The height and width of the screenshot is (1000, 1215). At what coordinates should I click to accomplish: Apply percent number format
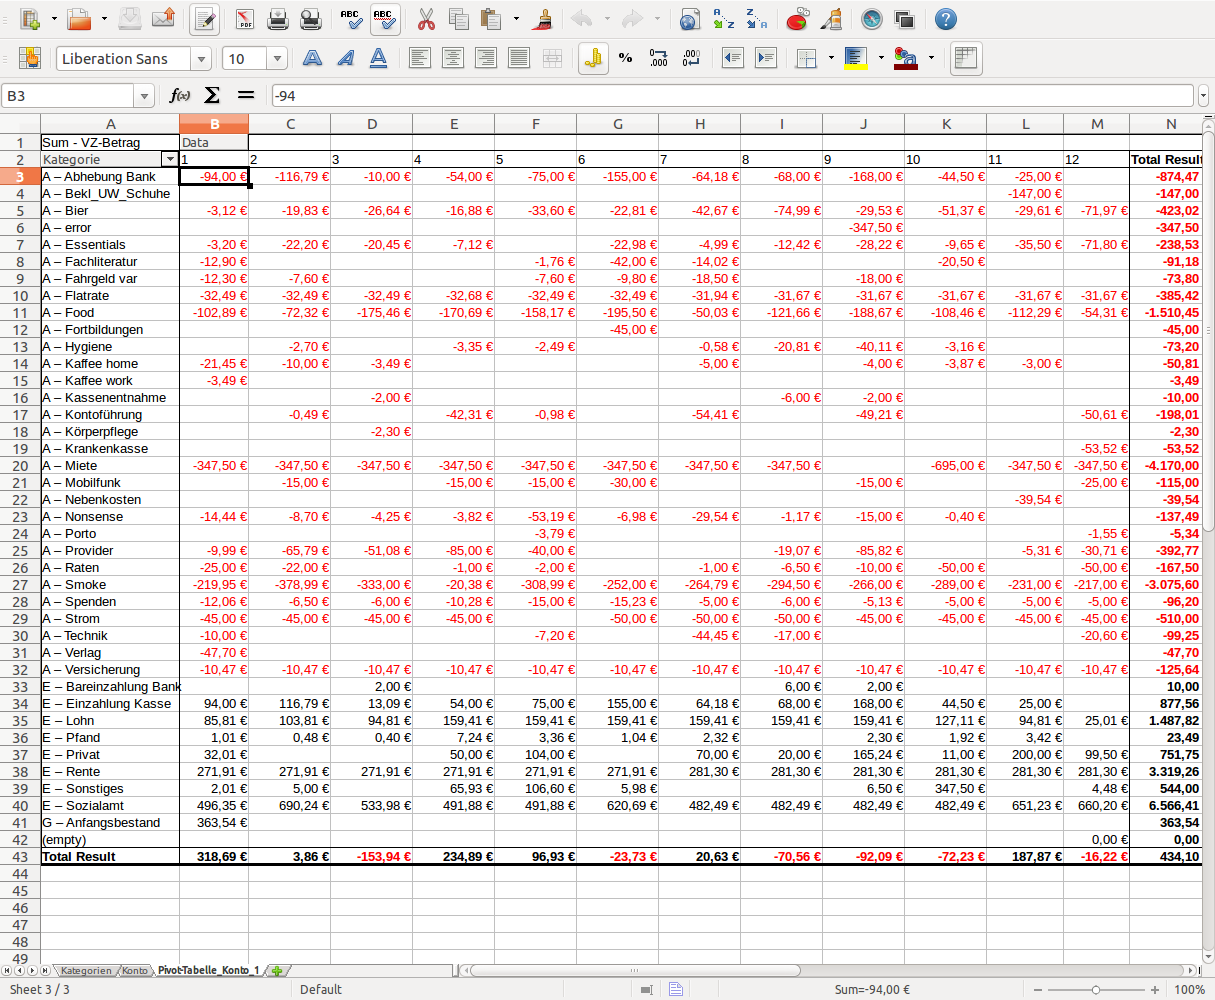[x=626, y=58]
